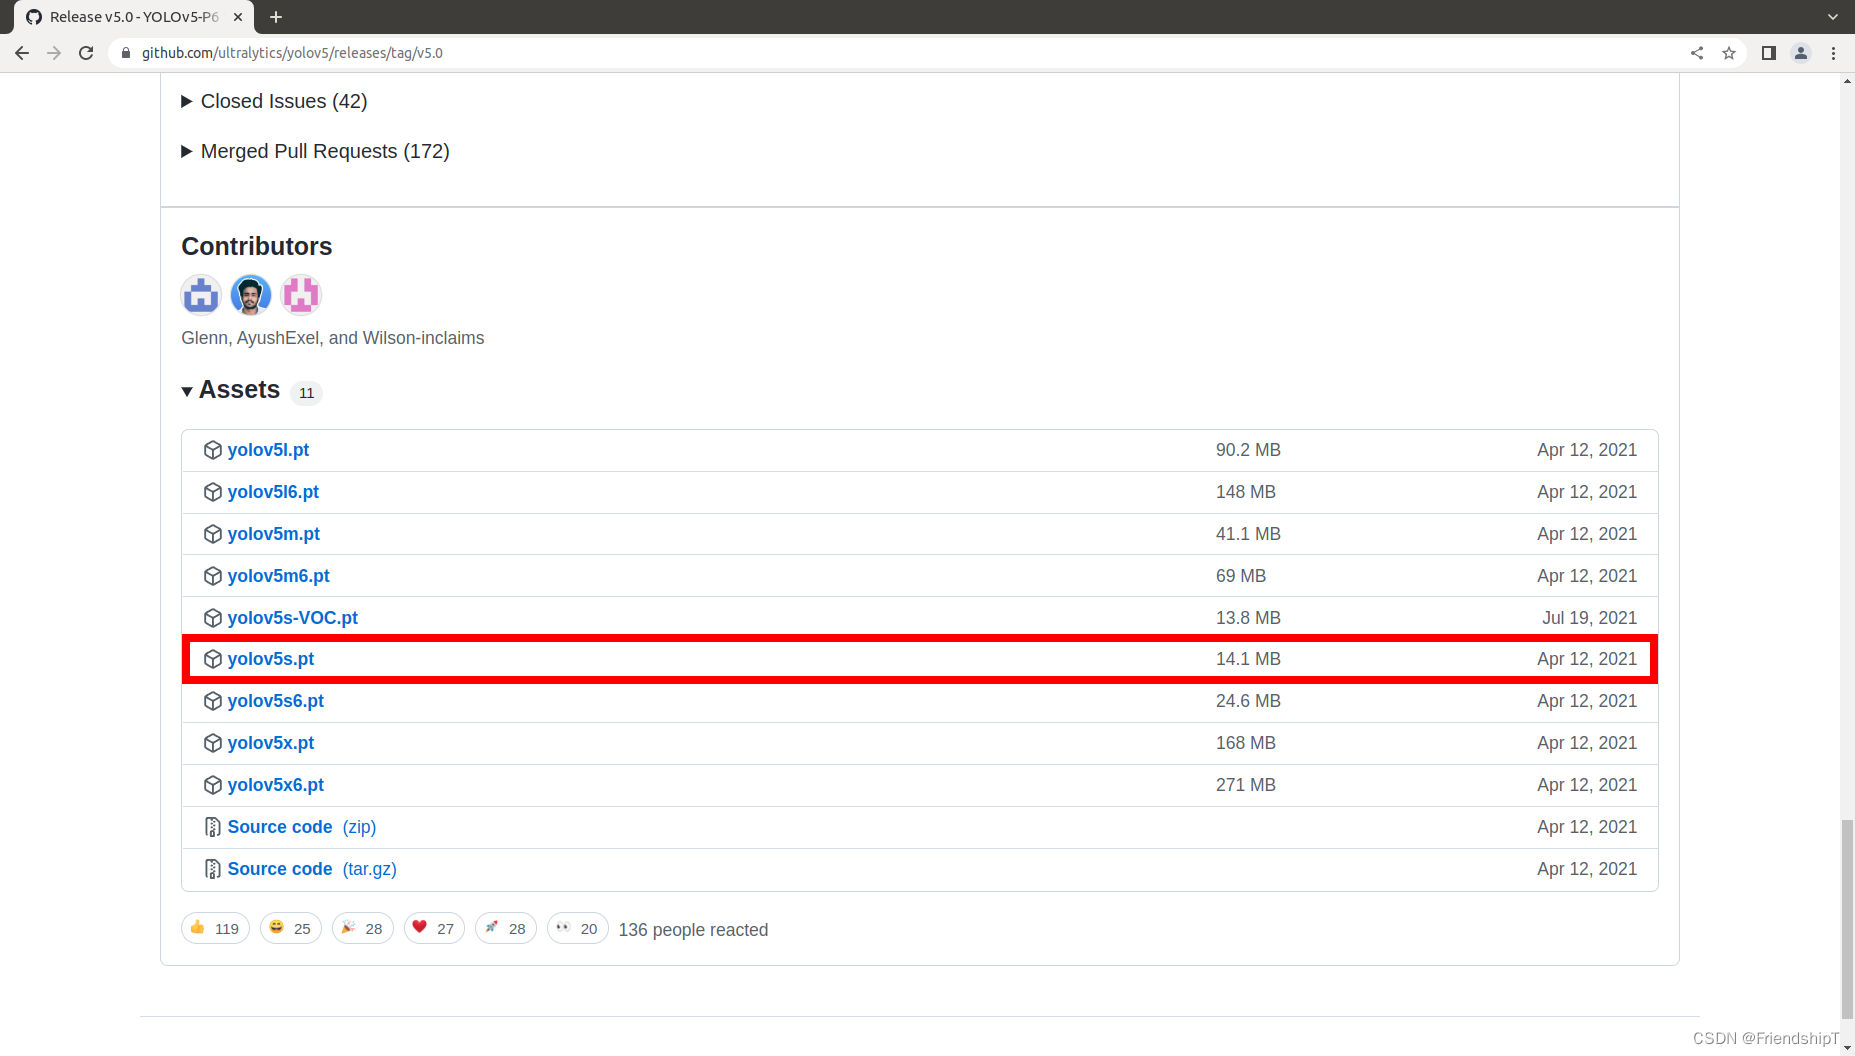Click the padlock site info icon
This screenshot has height=1056, width=1855.
pyautogui.click(x=126, y=53)
